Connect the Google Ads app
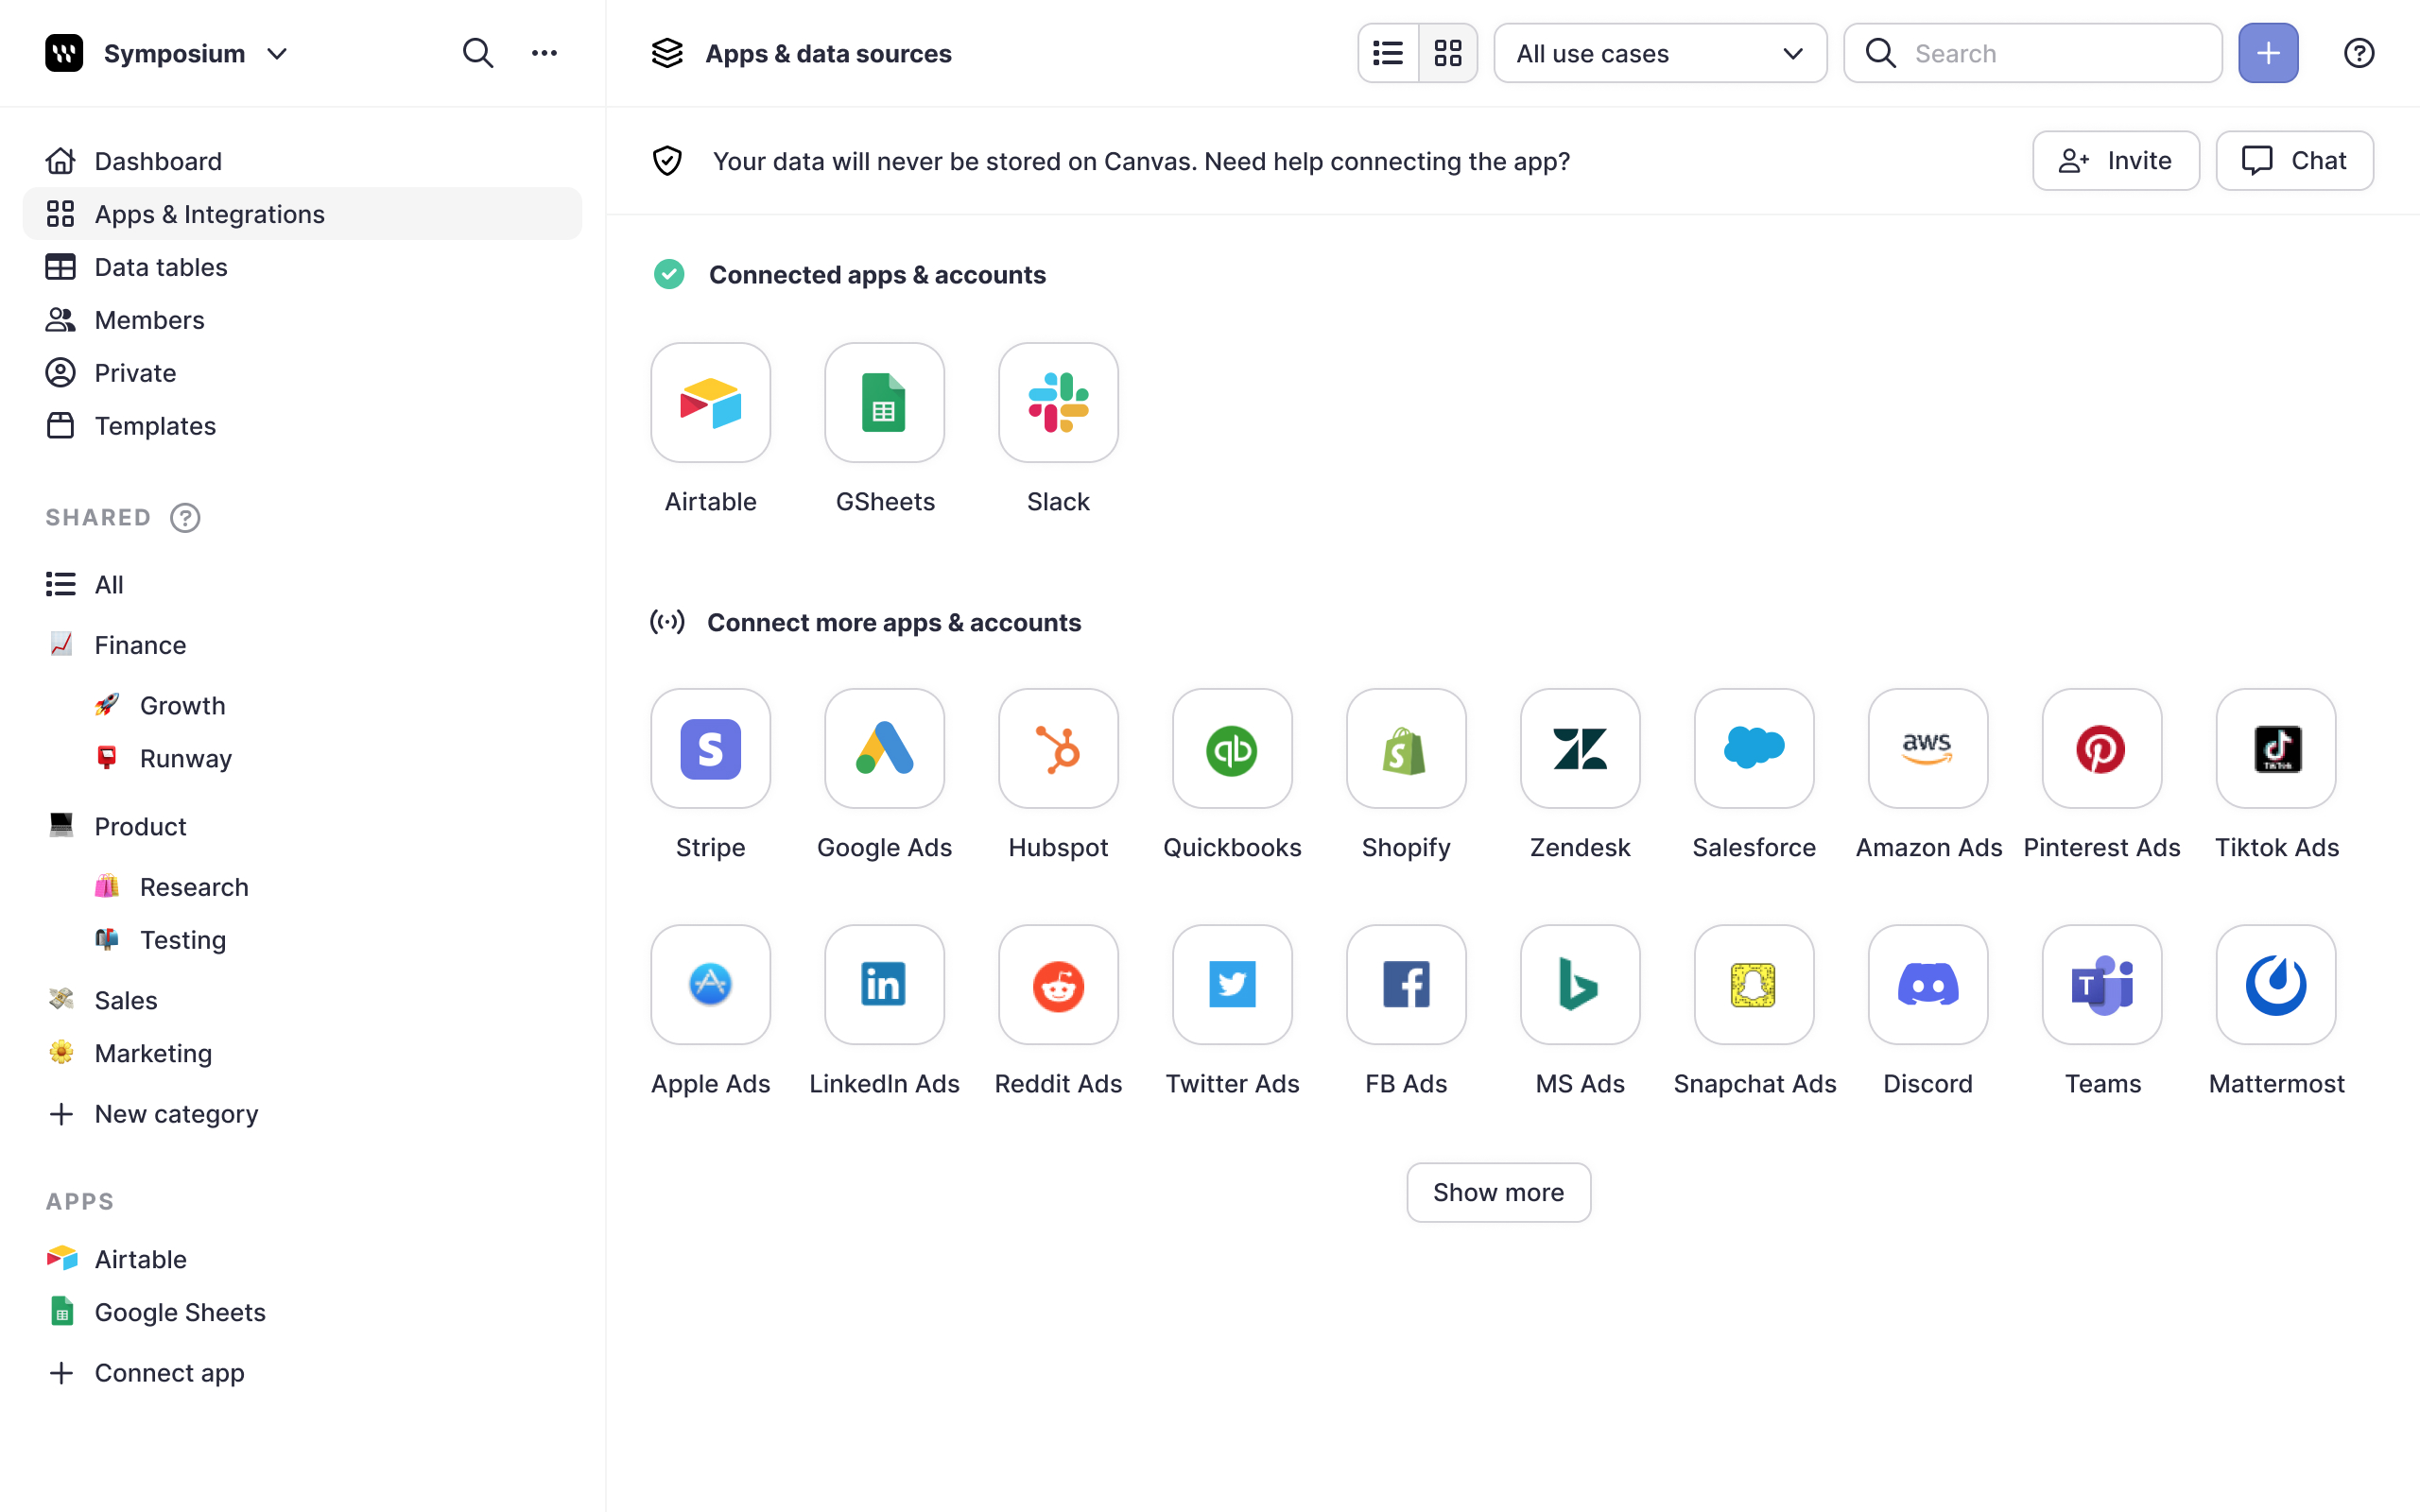 [x=884, y=748]
